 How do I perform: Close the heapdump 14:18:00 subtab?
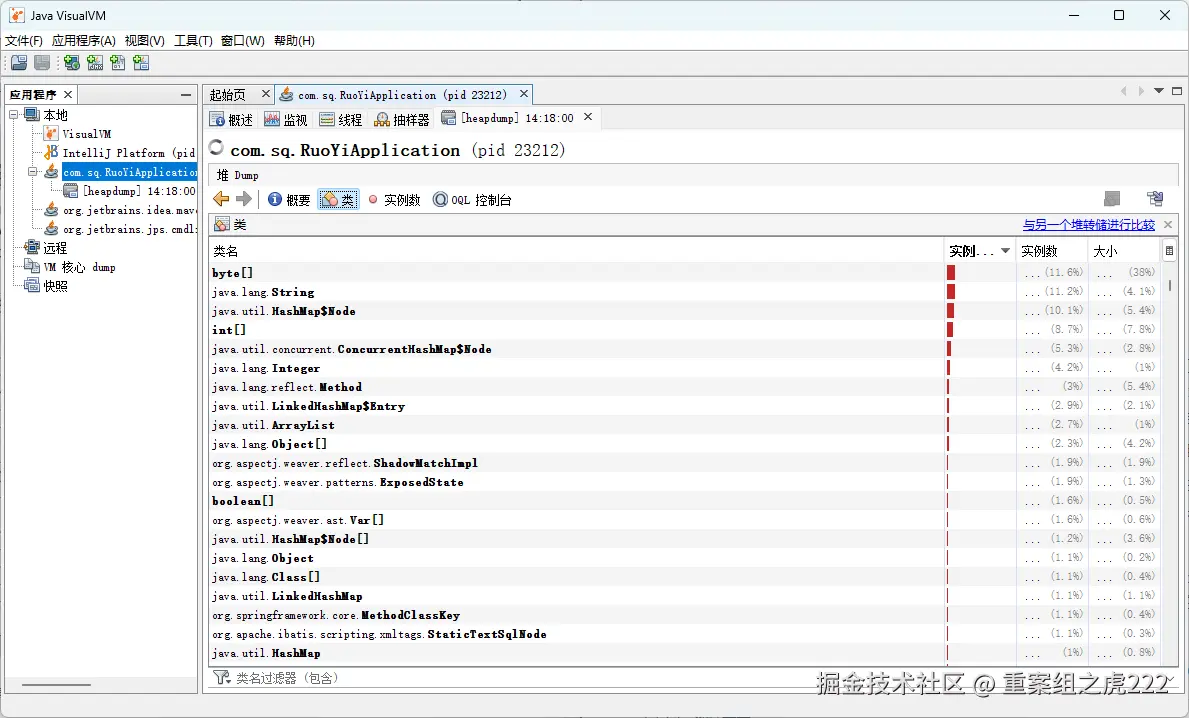coord(588,117)
